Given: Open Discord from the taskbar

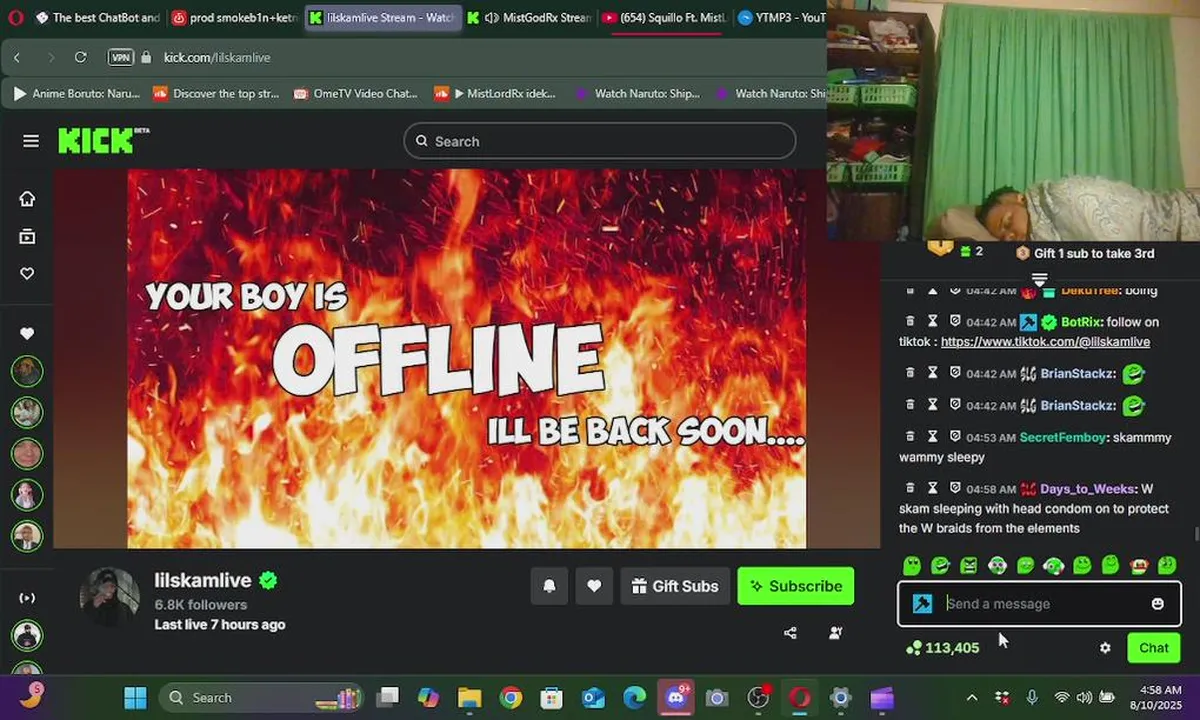Looking at the screenshot, I should (x=675, y=697).
